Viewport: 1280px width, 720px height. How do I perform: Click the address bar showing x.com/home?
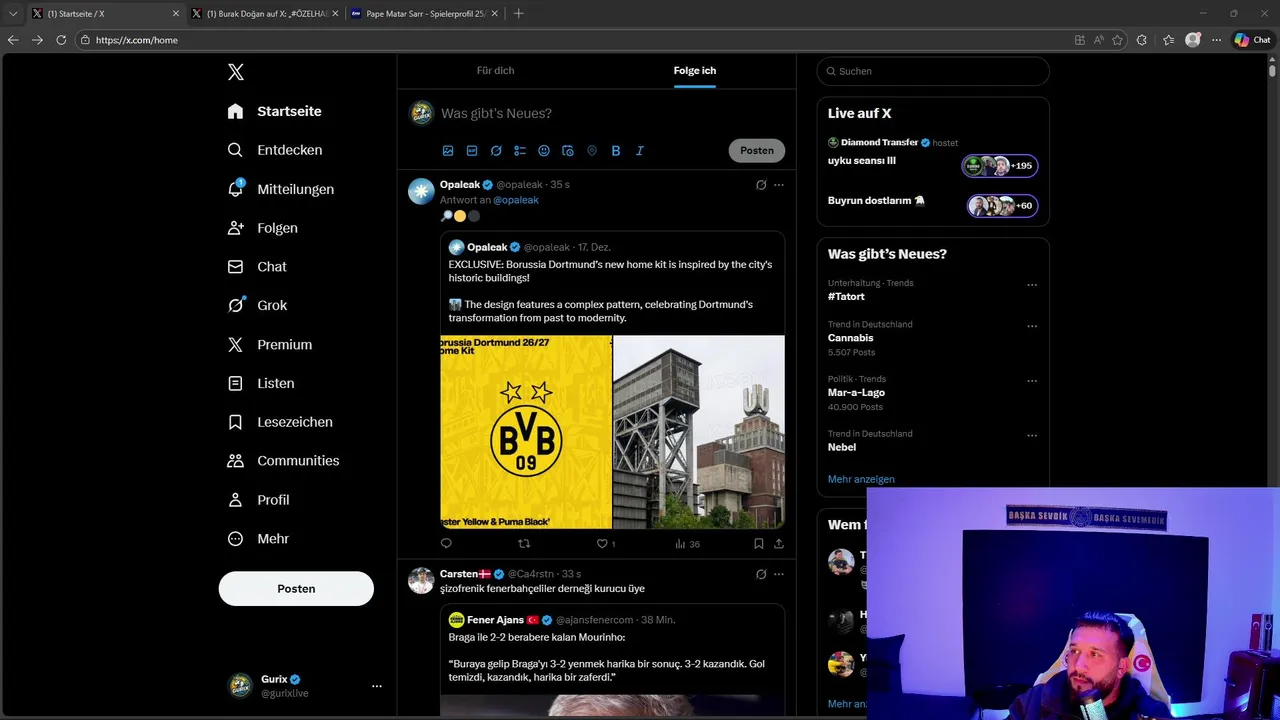570,40
